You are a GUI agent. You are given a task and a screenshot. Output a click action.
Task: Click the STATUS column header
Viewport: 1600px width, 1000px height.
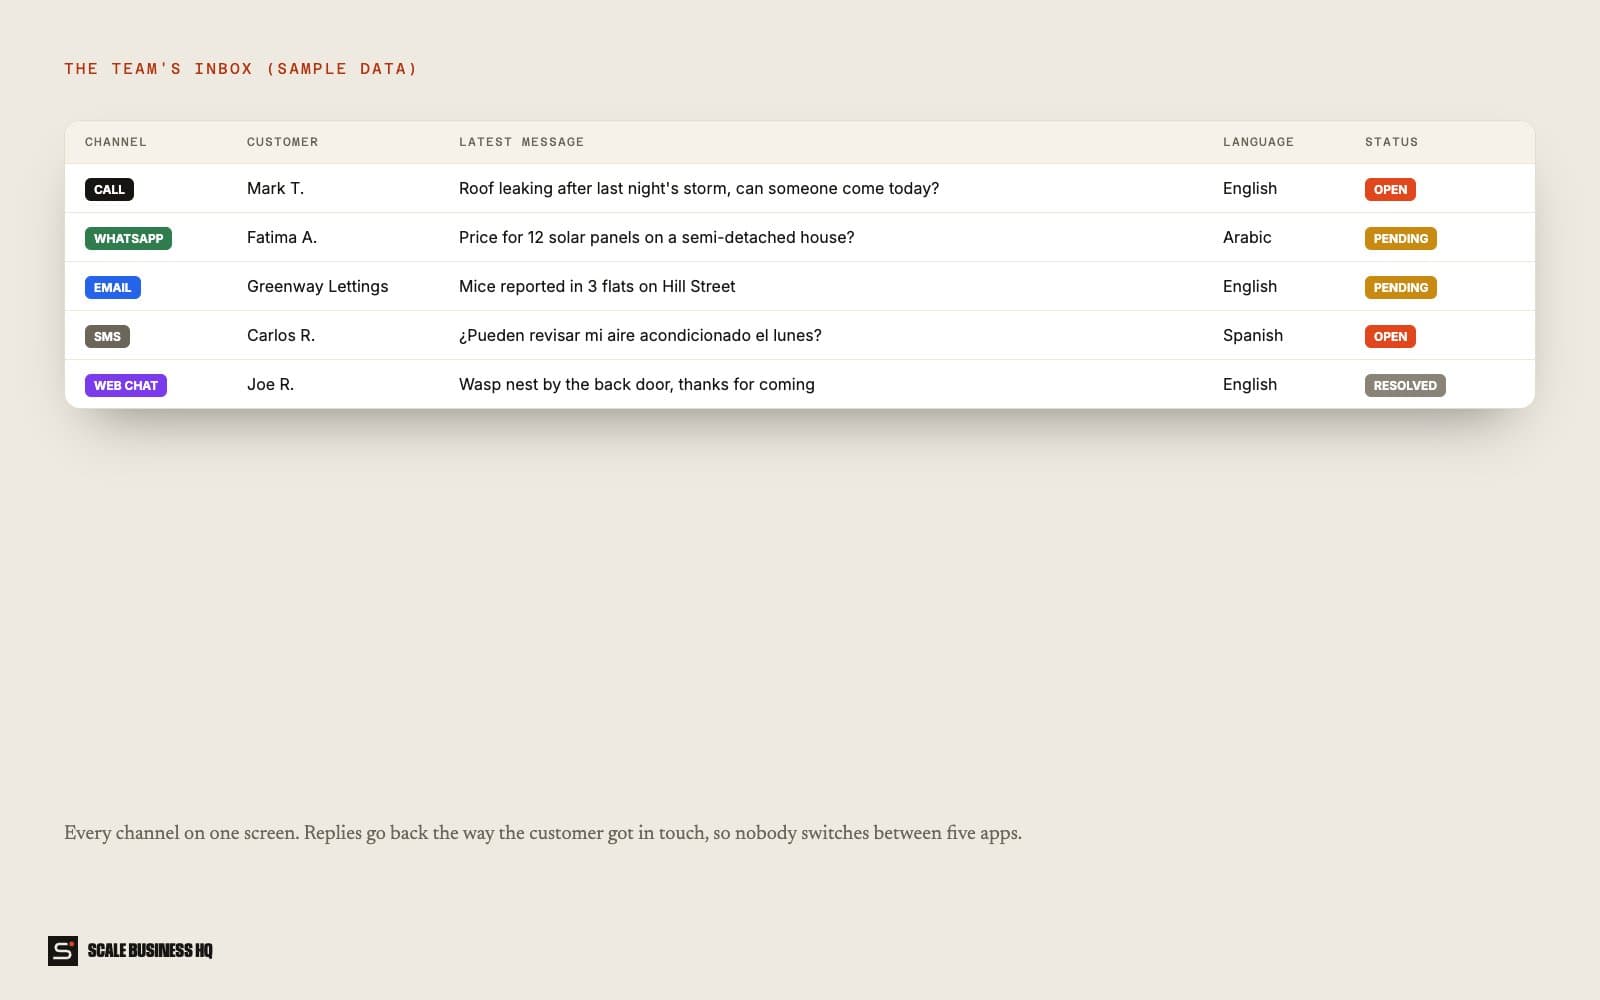(x=1391, y=142)
